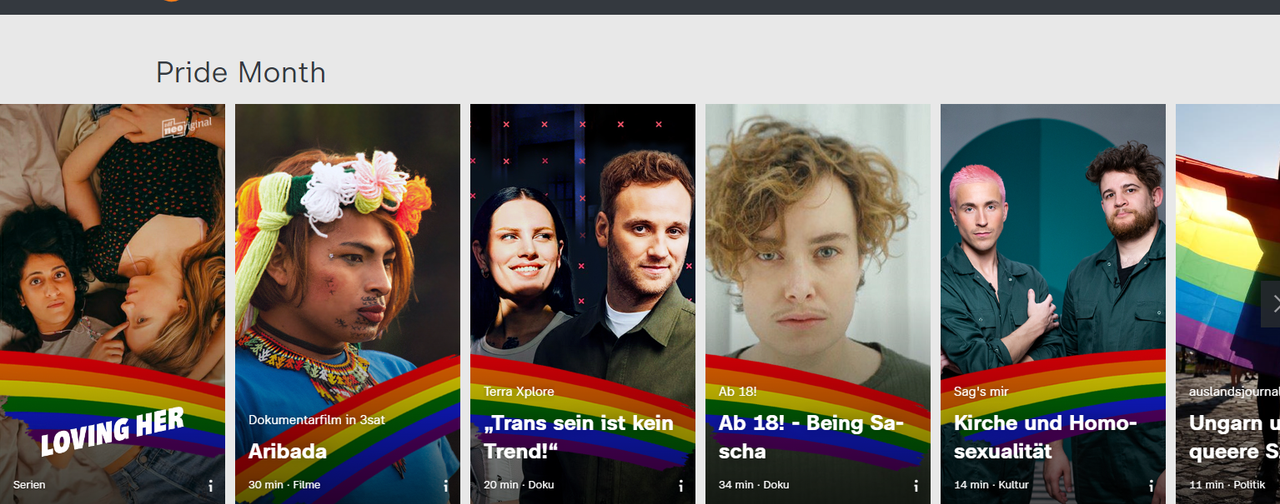
Task: Show info for Ab 18! Being Sascha
Action: coord(916,485)
